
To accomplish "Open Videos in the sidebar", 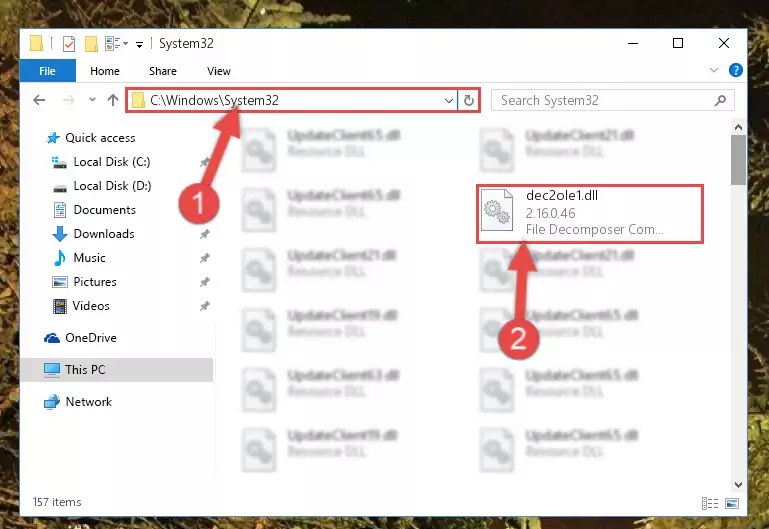I will coord(91,306).
